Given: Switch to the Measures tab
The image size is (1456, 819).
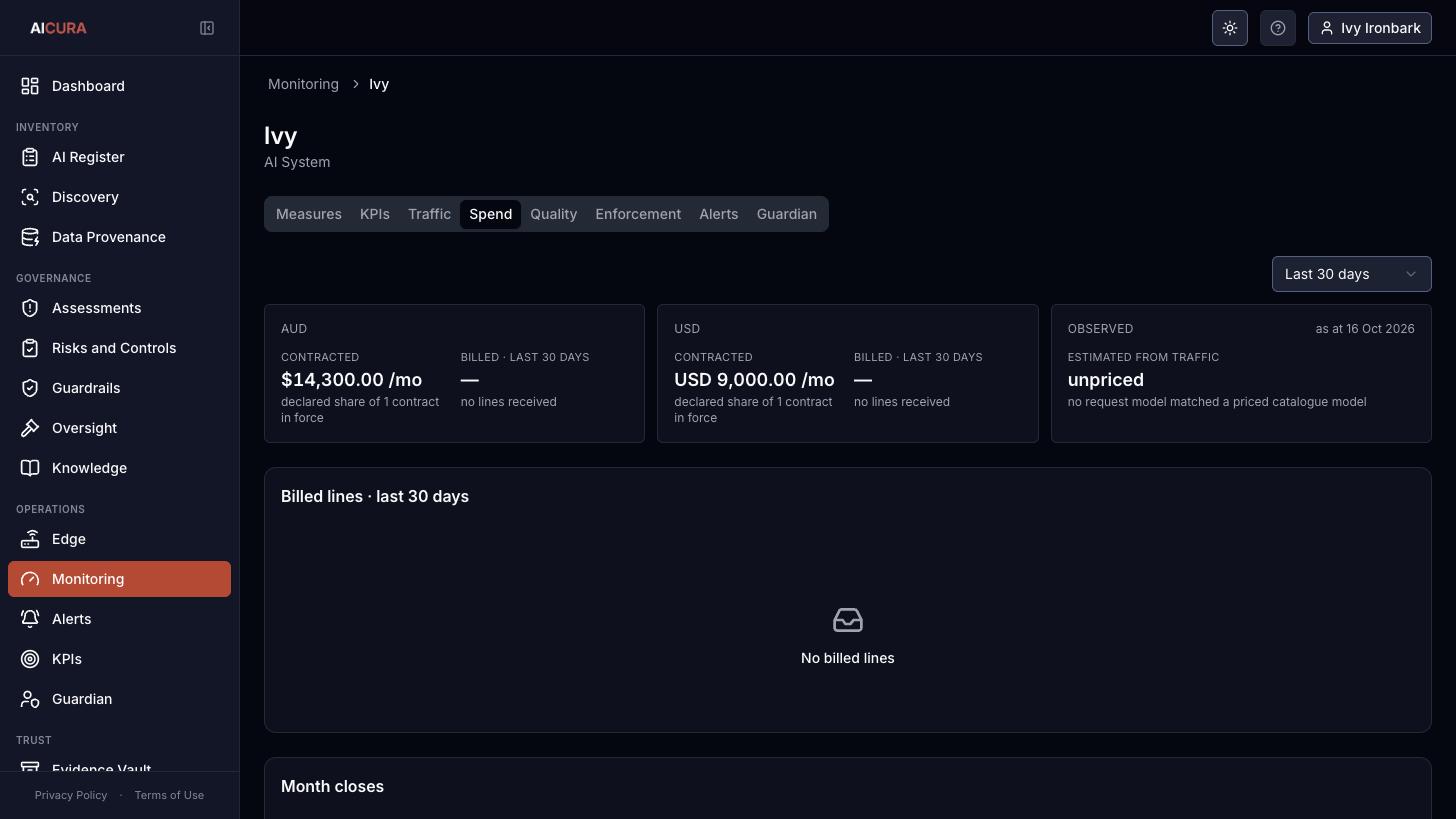Looking at the screenshot, I should [x=309, y=214].
